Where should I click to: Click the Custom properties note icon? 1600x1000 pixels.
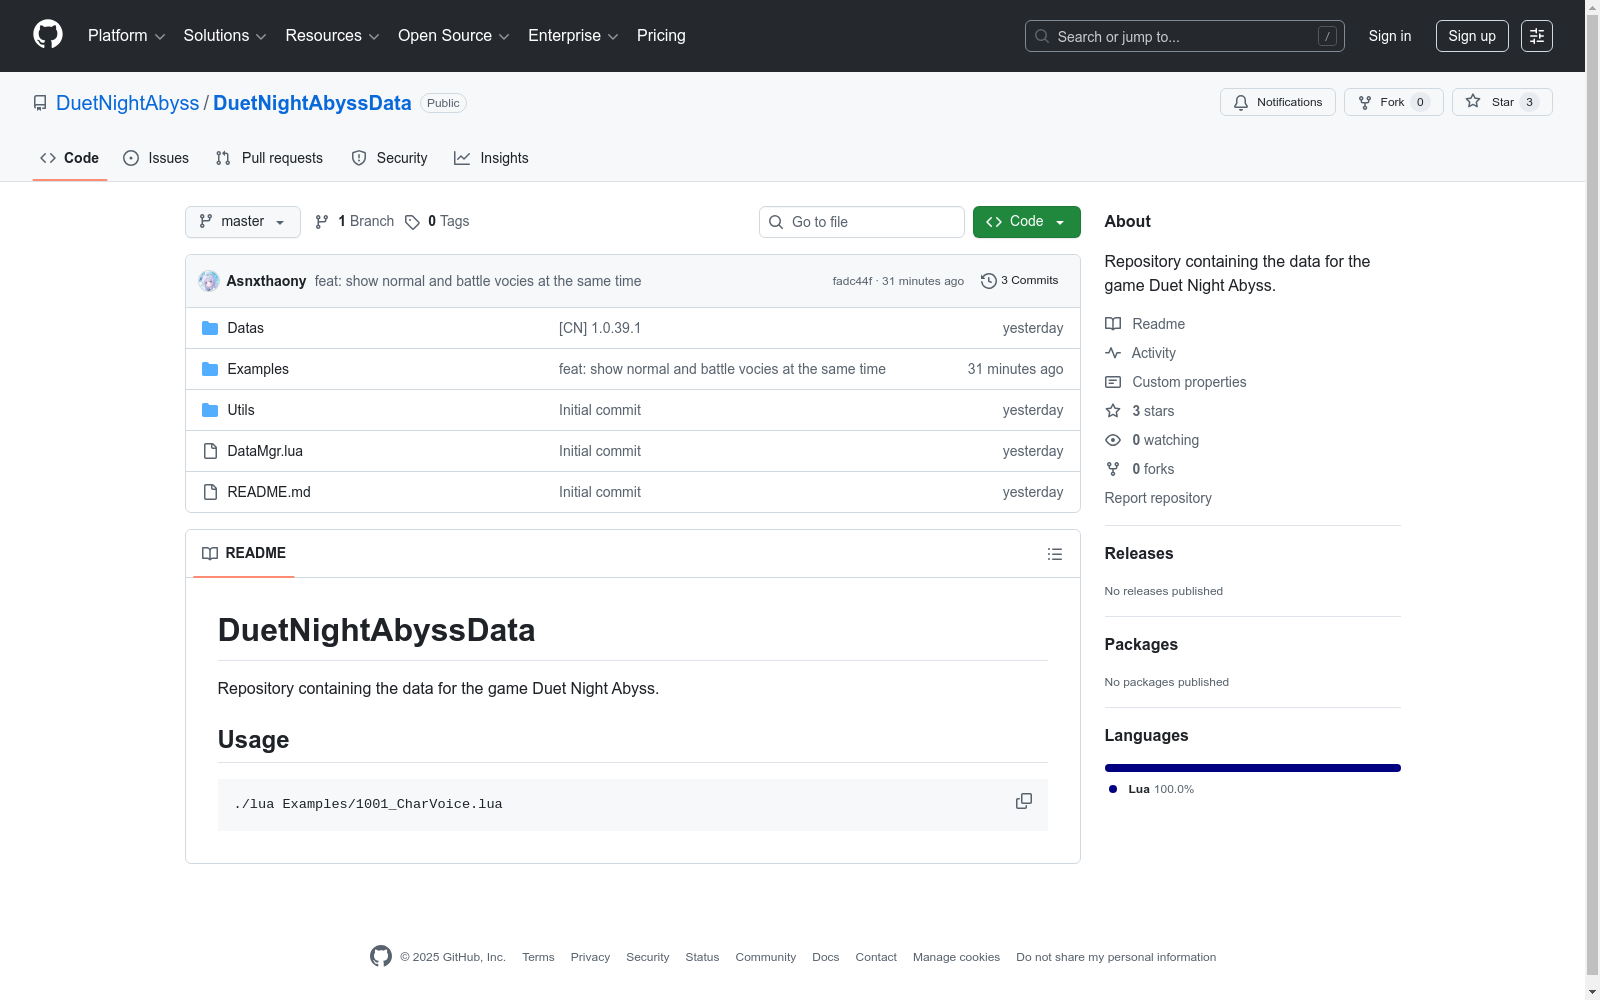[1113, 382]
